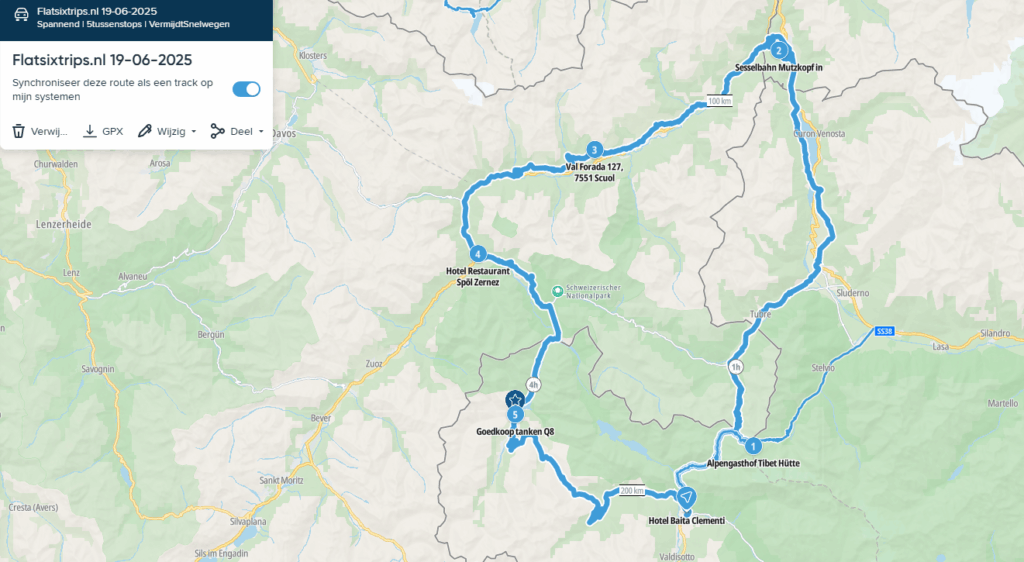
Task: Expand the Deel share dropdown
Action: point(237,131)
